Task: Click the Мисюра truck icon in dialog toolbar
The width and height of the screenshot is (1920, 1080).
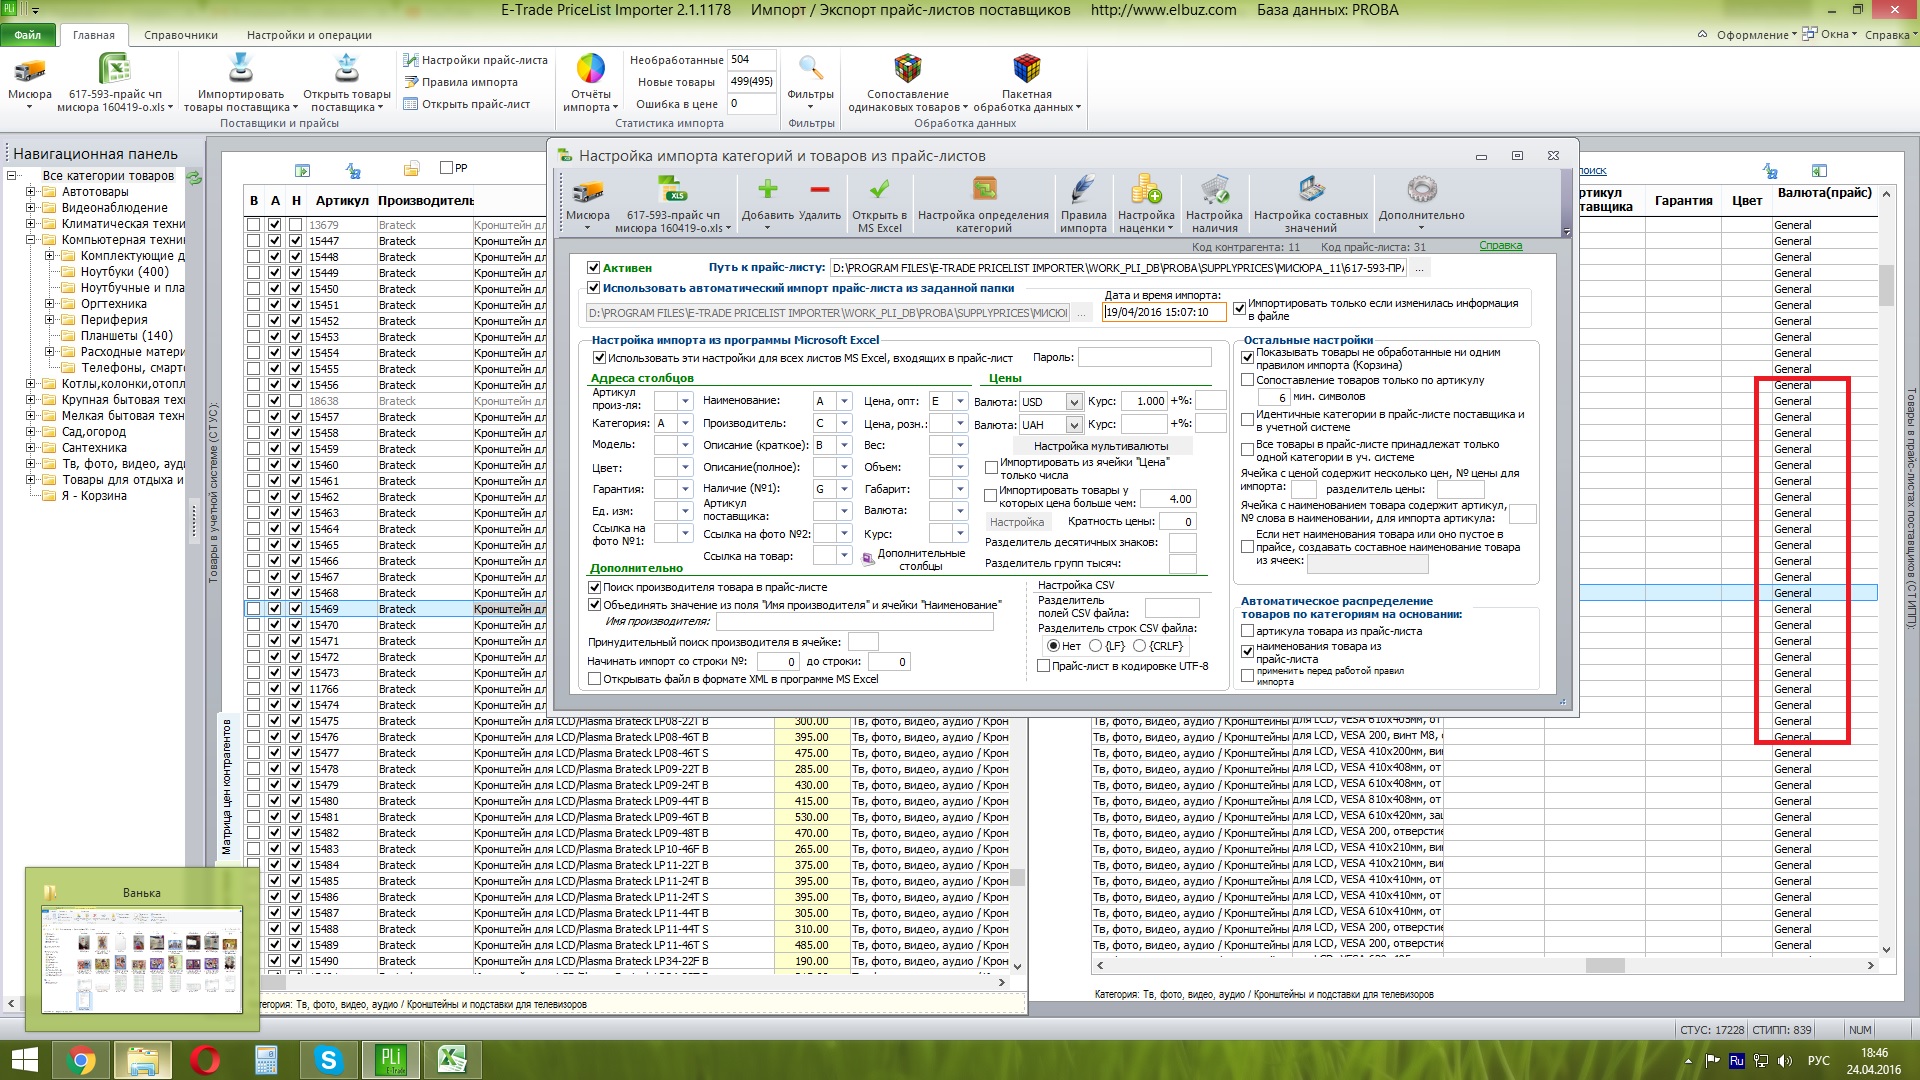Action: pyautogui.click(x=588, y=190)
